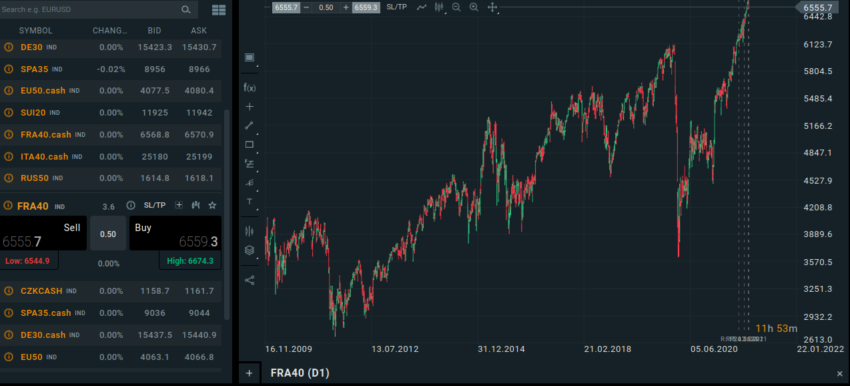Select the EU50 symbol in the last row

[31, 357]
